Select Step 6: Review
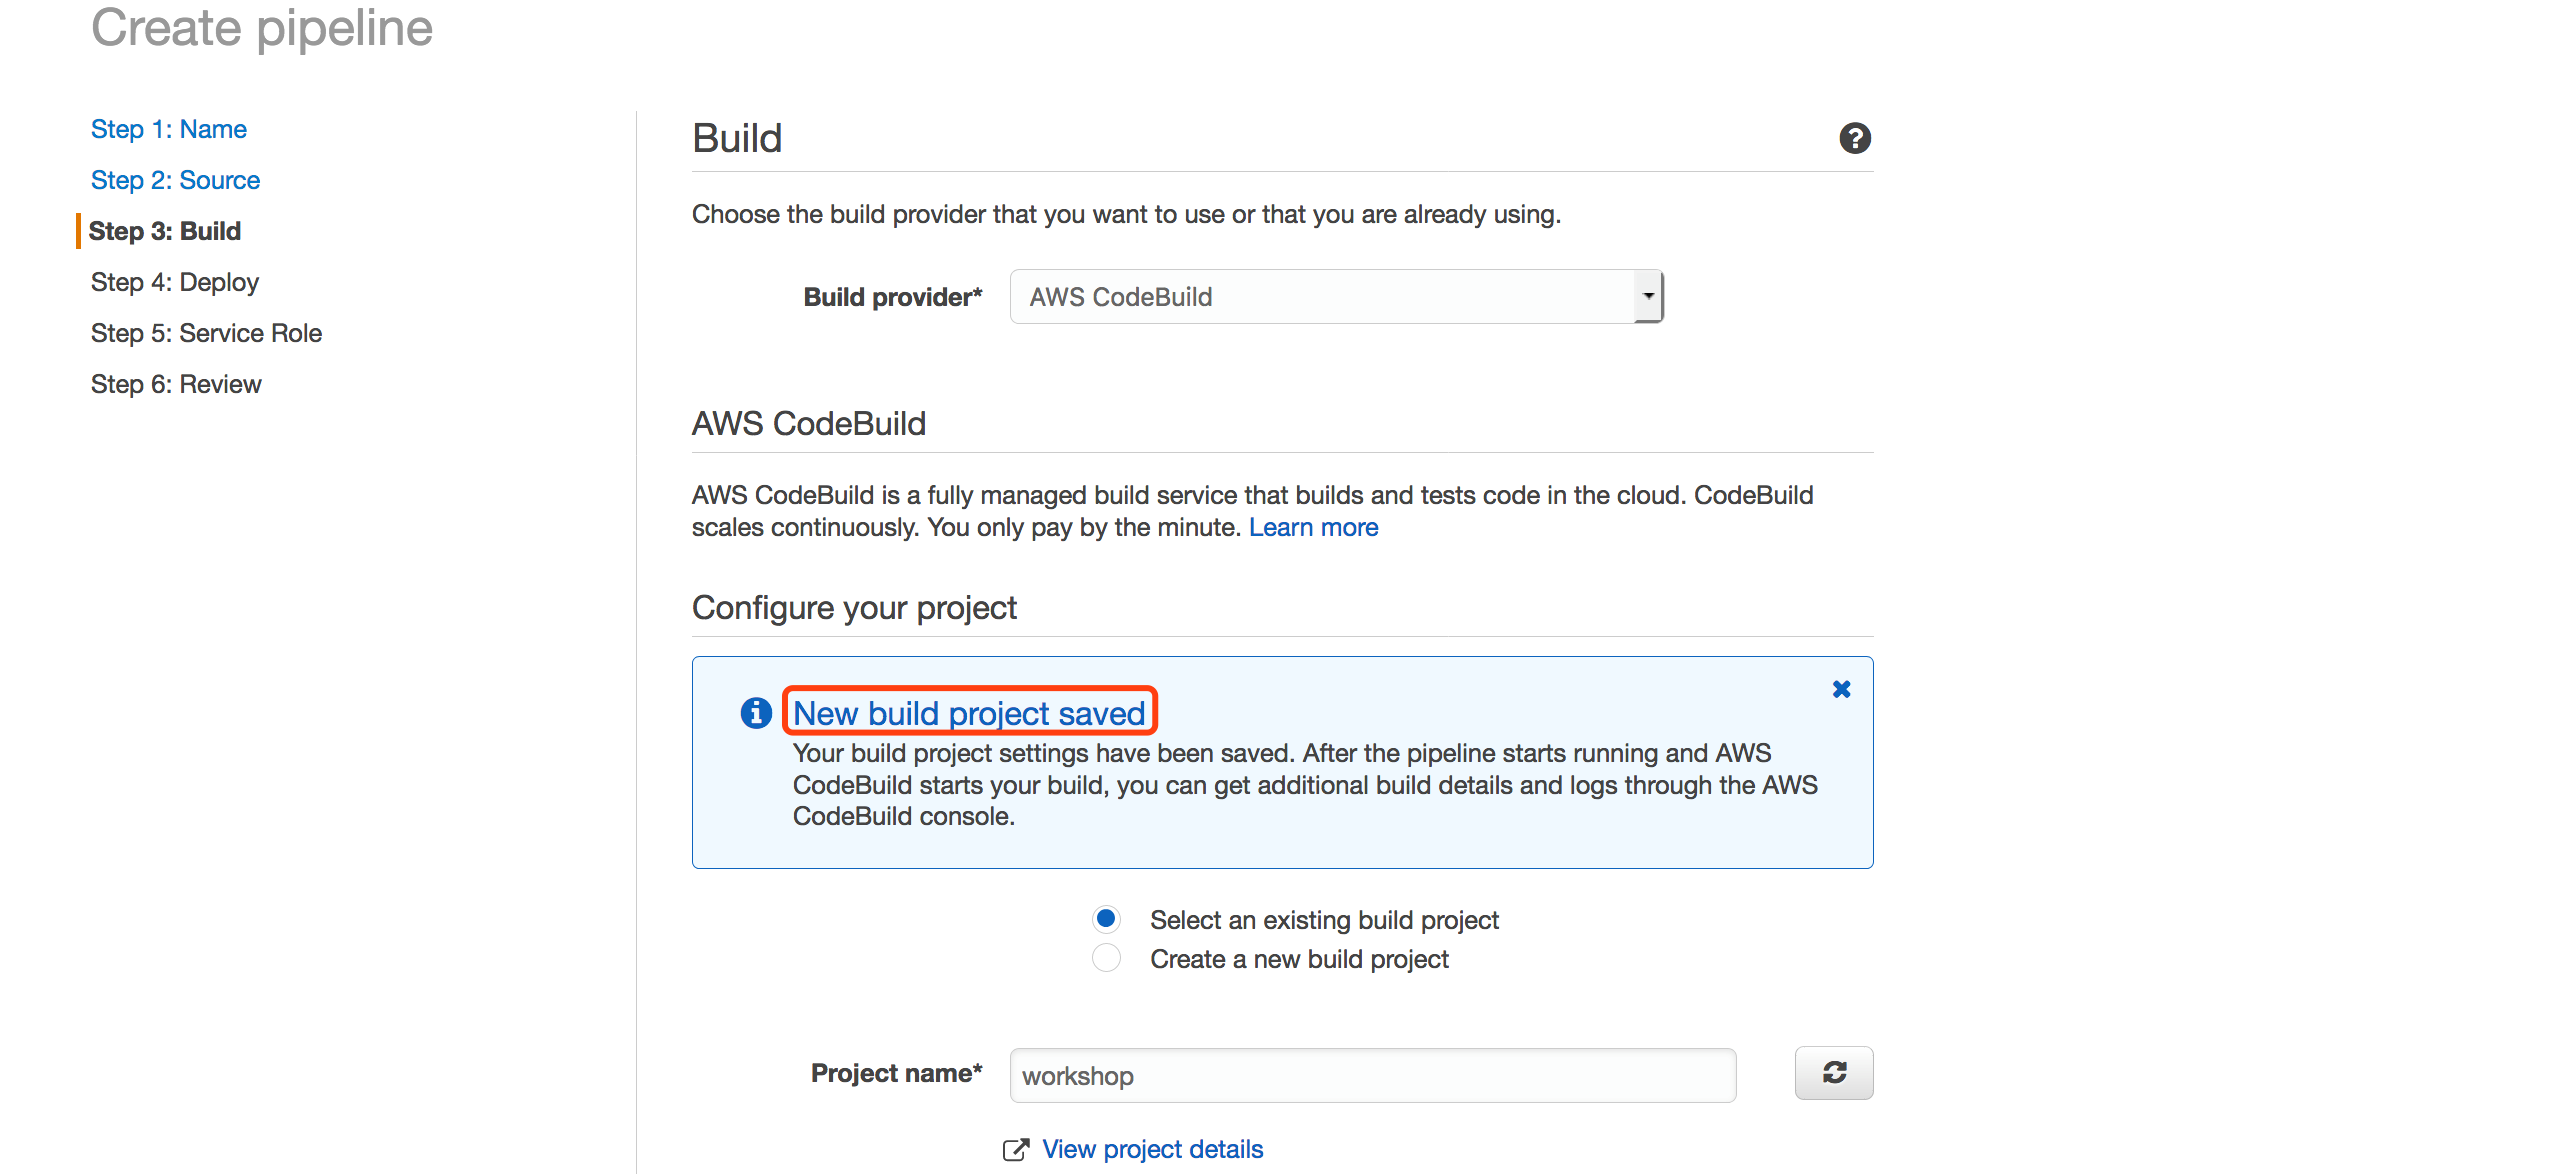This screenshot has width=2558, height=1174. 175,384
